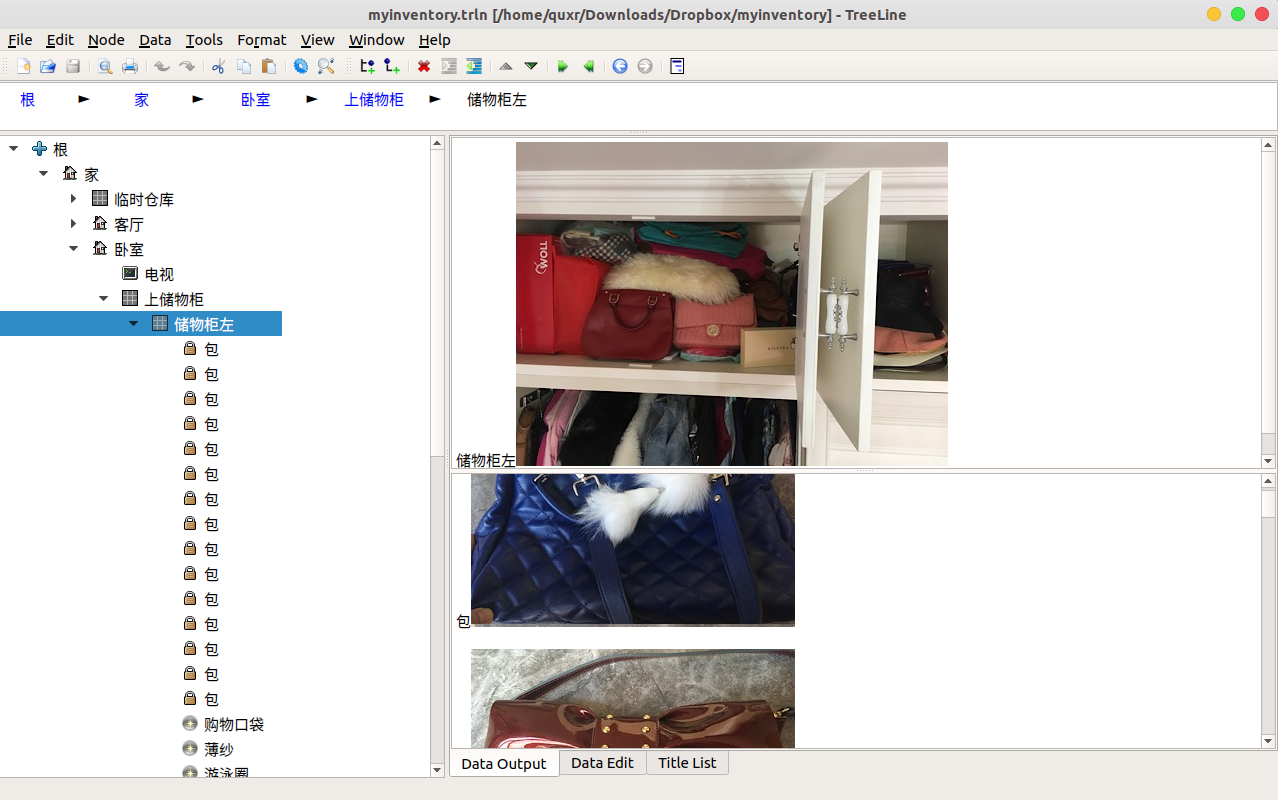
Task: Expand the 临时仓库 tree node
Action: click(x=74, y=199)
